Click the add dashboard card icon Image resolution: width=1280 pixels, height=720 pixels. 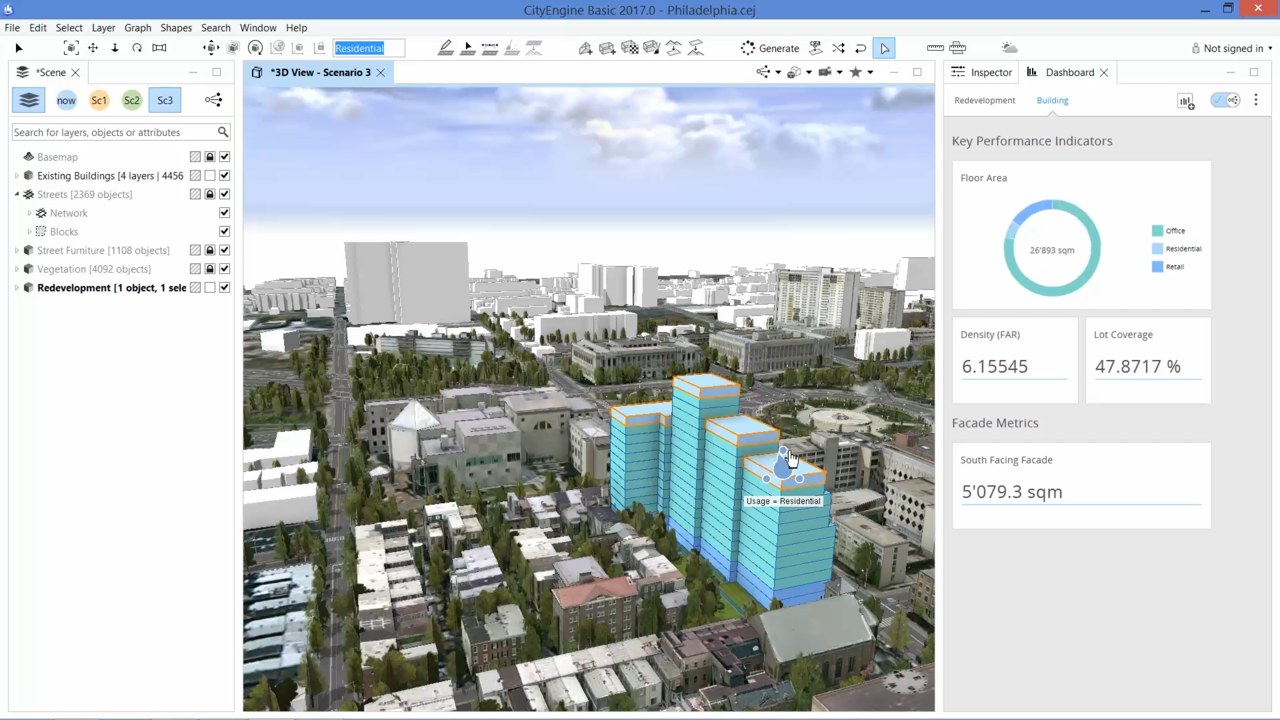point(1185,101)
